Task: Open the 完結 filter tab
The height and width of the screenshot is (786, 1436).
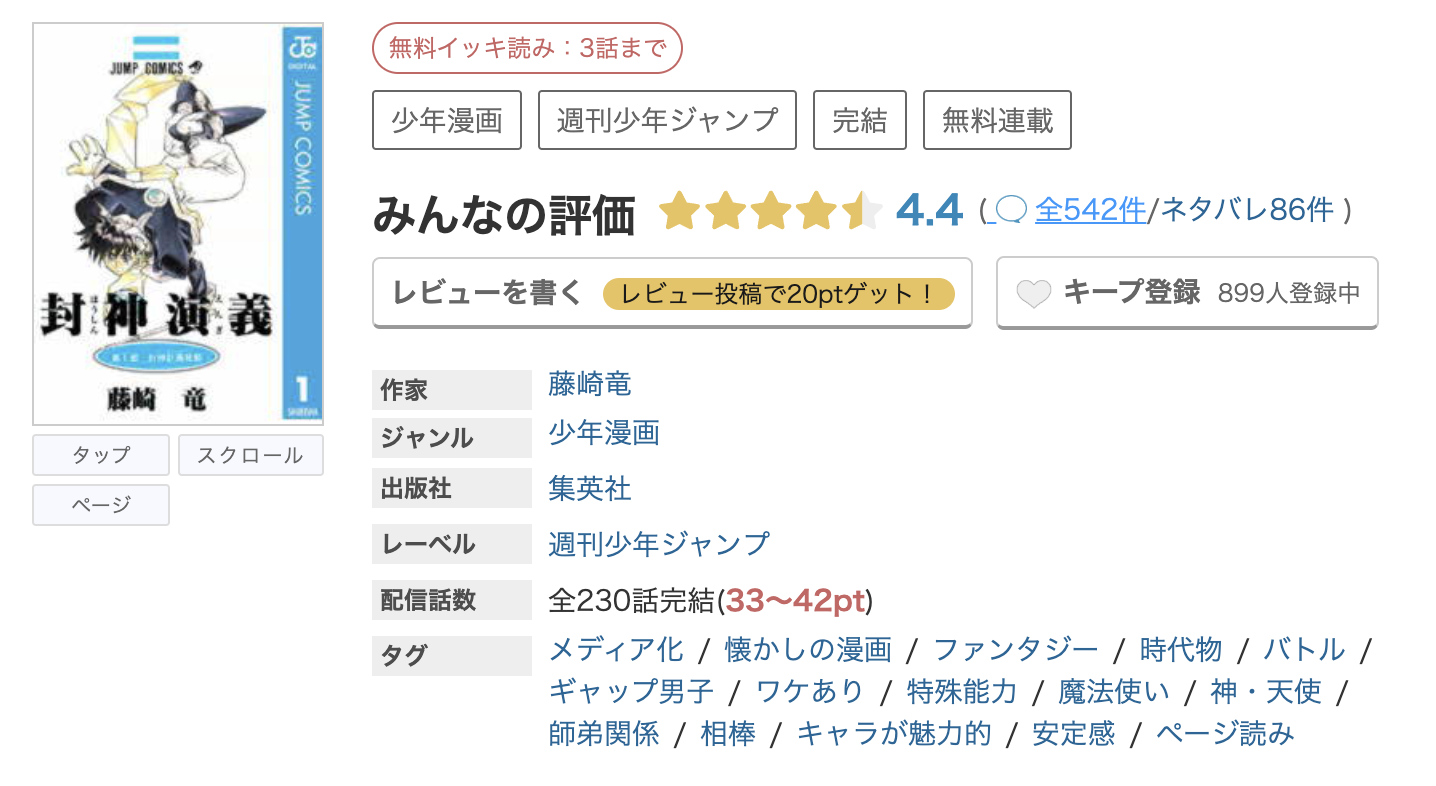Action: coord(859,119)
